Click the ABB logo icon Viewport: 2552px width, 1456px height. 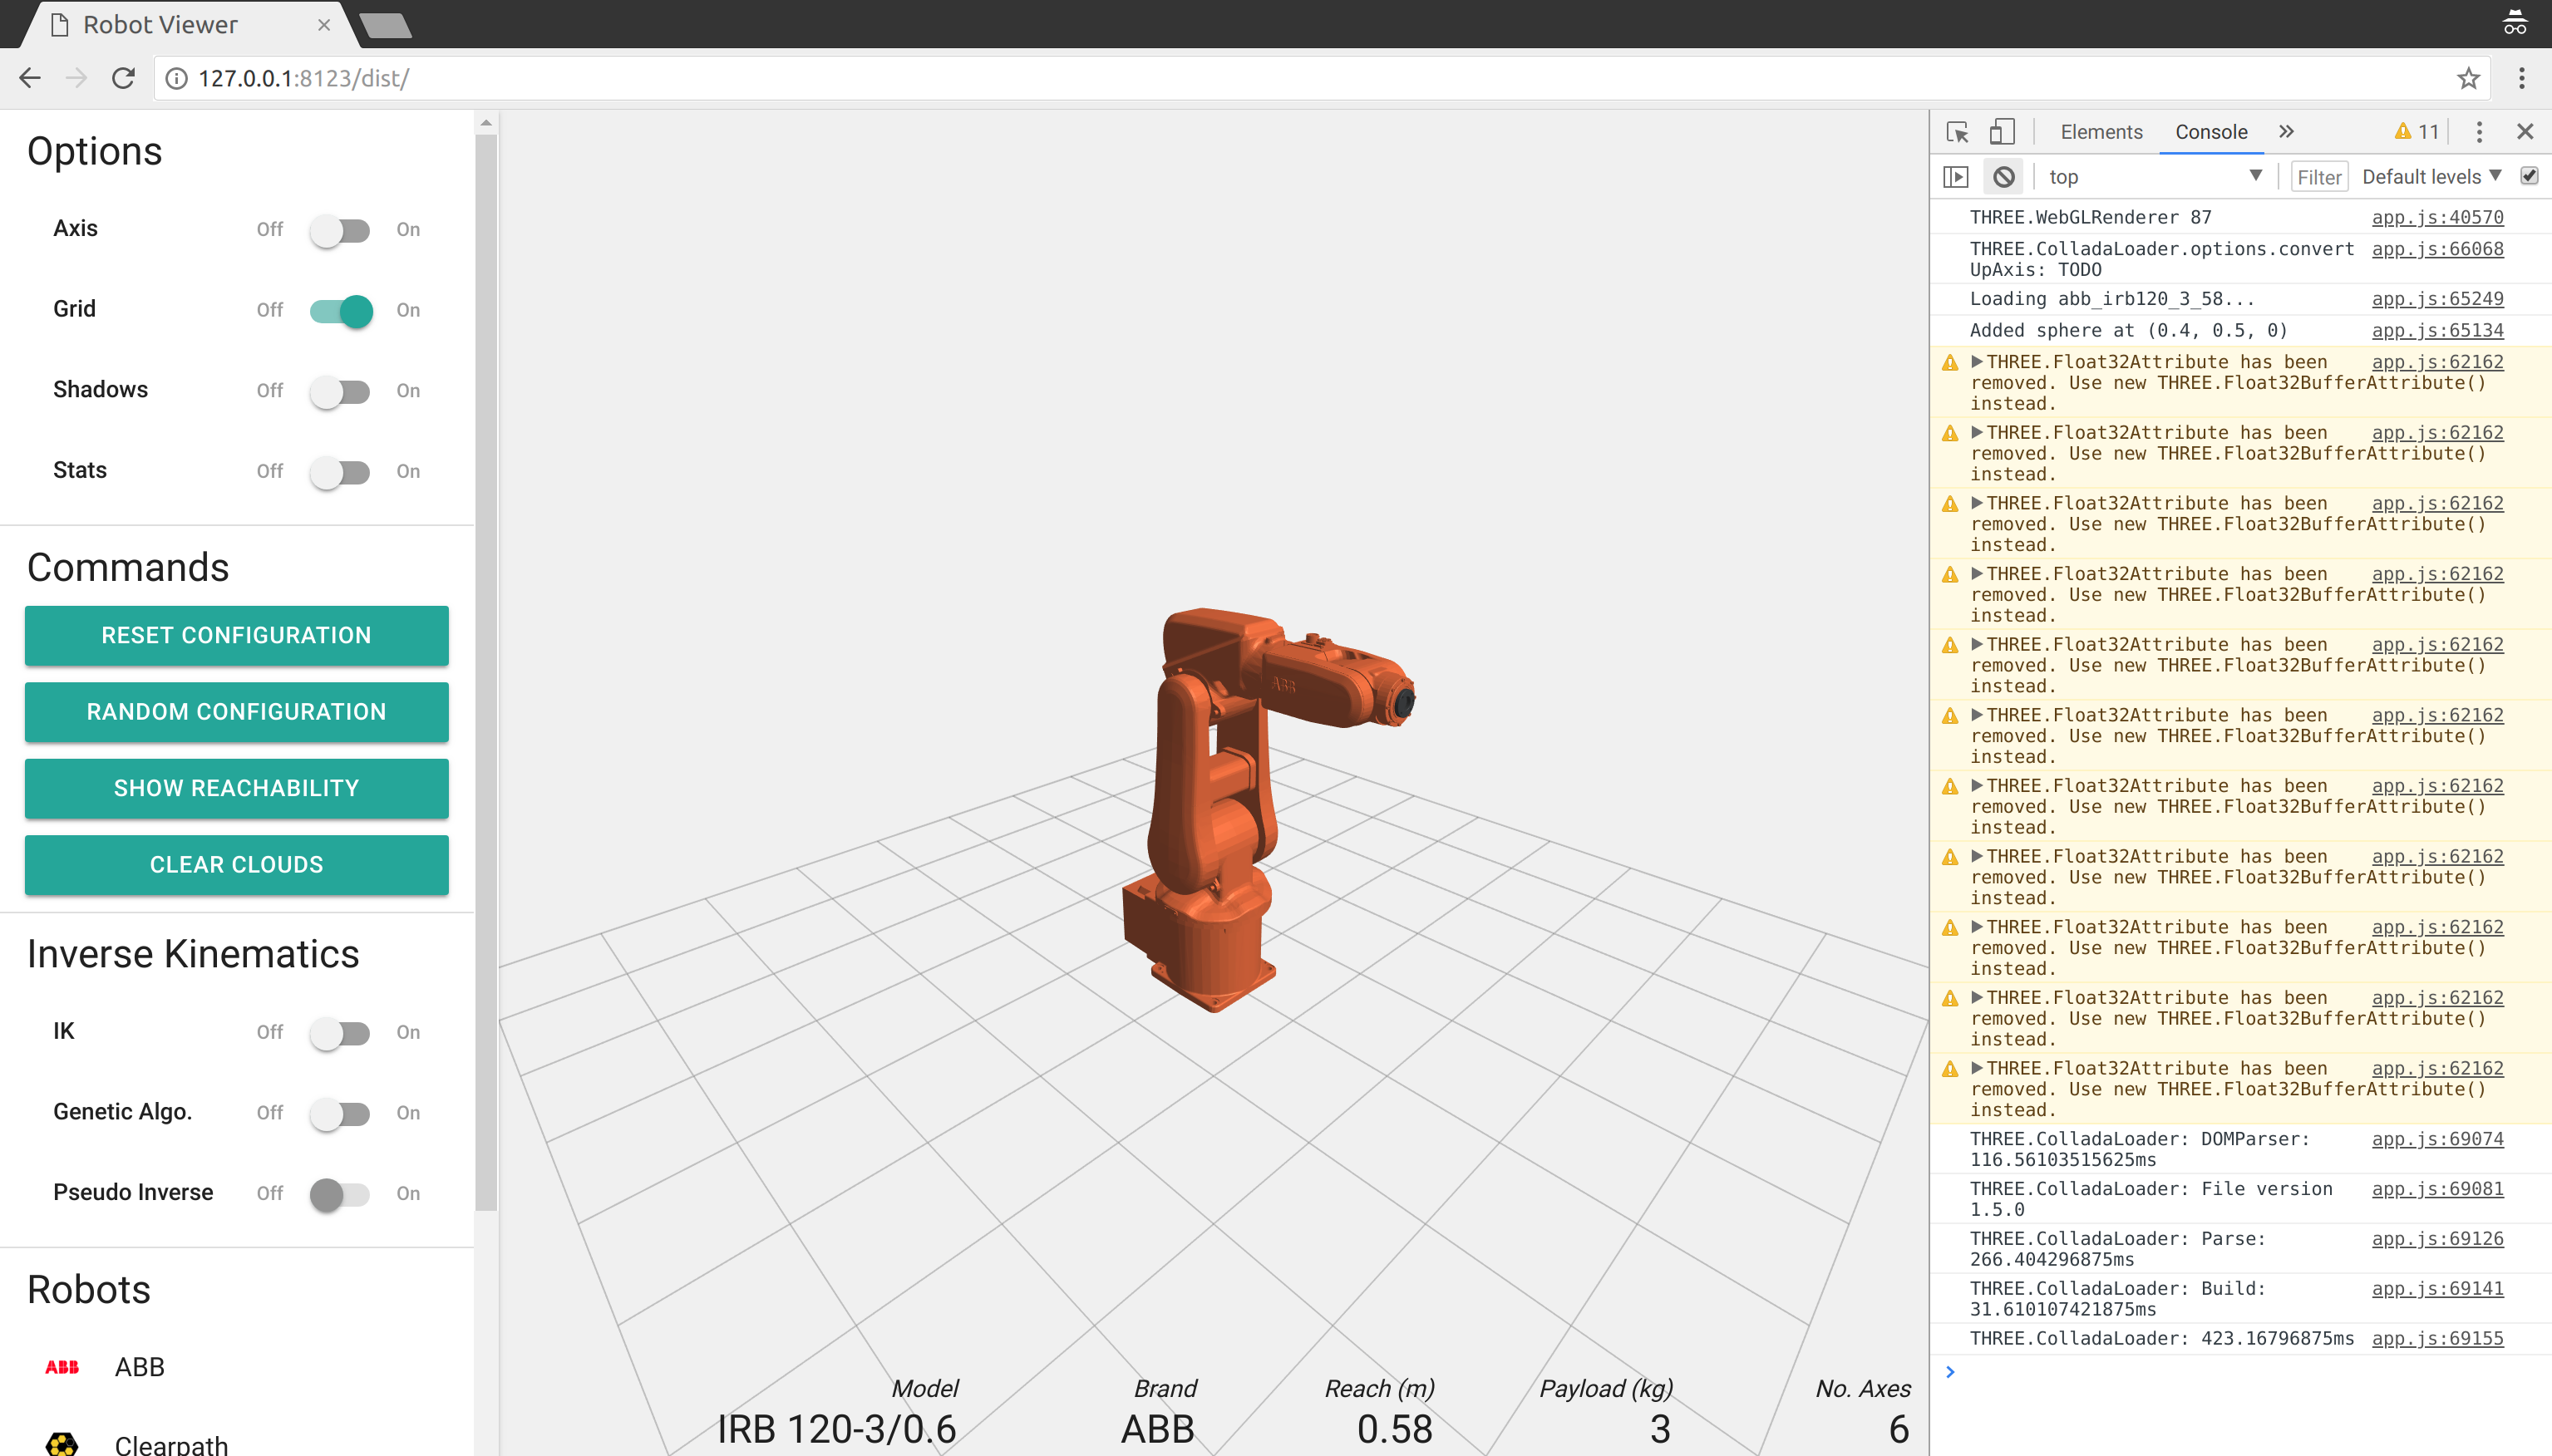tap(62, 1367)
